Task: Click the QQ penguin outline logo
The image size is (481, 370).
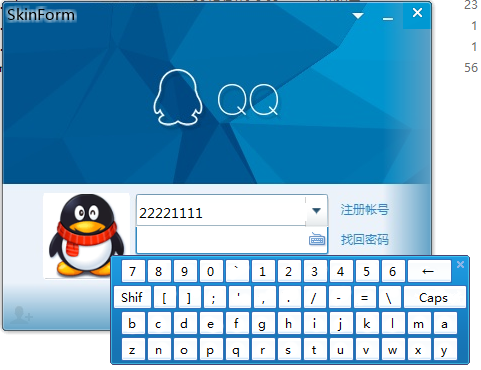Action: [178, 98]
